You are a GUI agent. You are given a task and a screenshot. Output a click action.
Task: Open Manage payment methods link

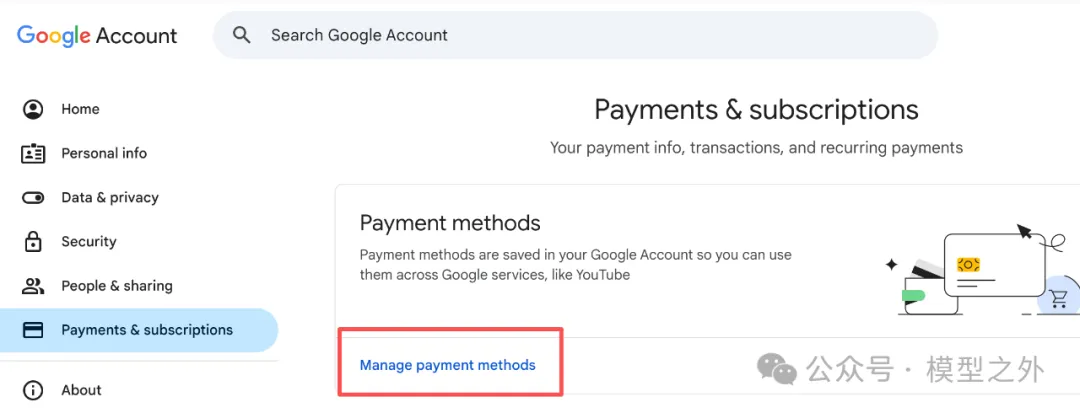tap(447, 365)
